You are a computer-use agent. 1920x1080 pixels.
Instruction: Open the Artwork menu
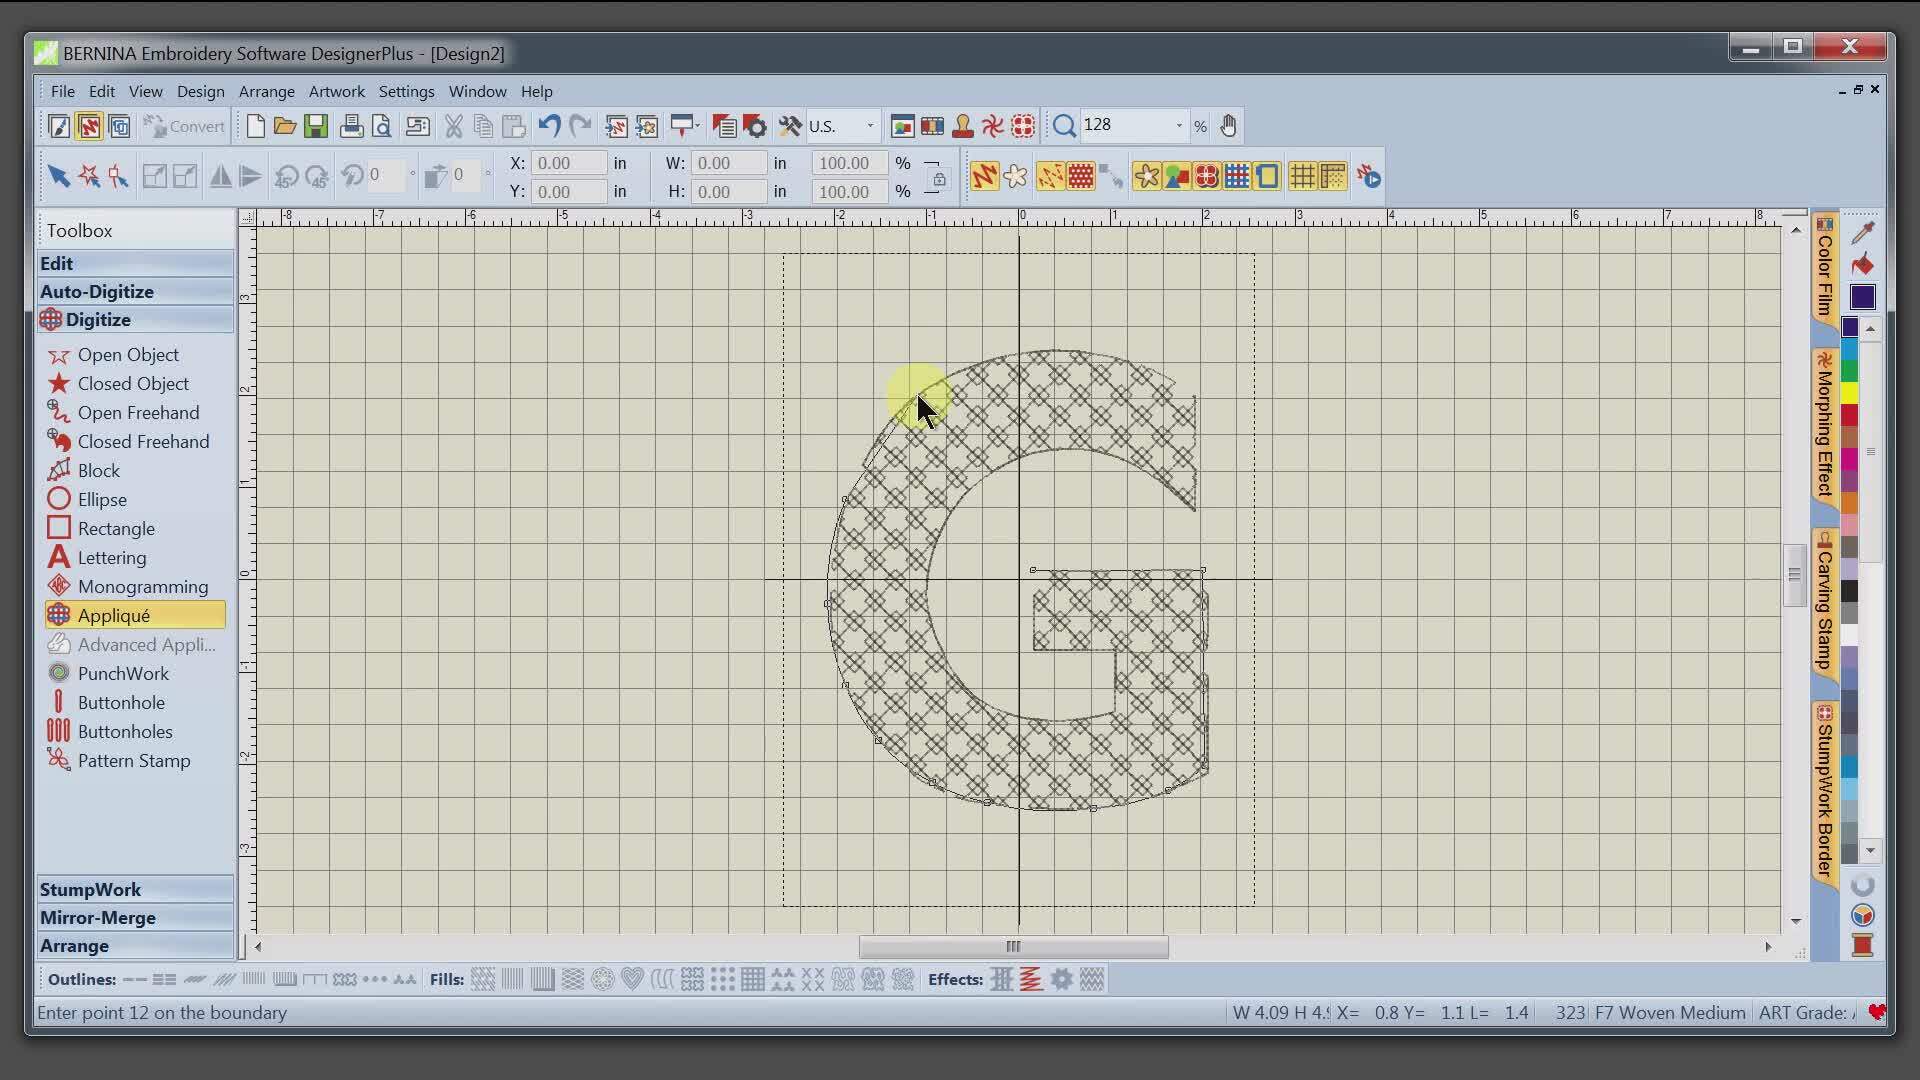[336, 91]
